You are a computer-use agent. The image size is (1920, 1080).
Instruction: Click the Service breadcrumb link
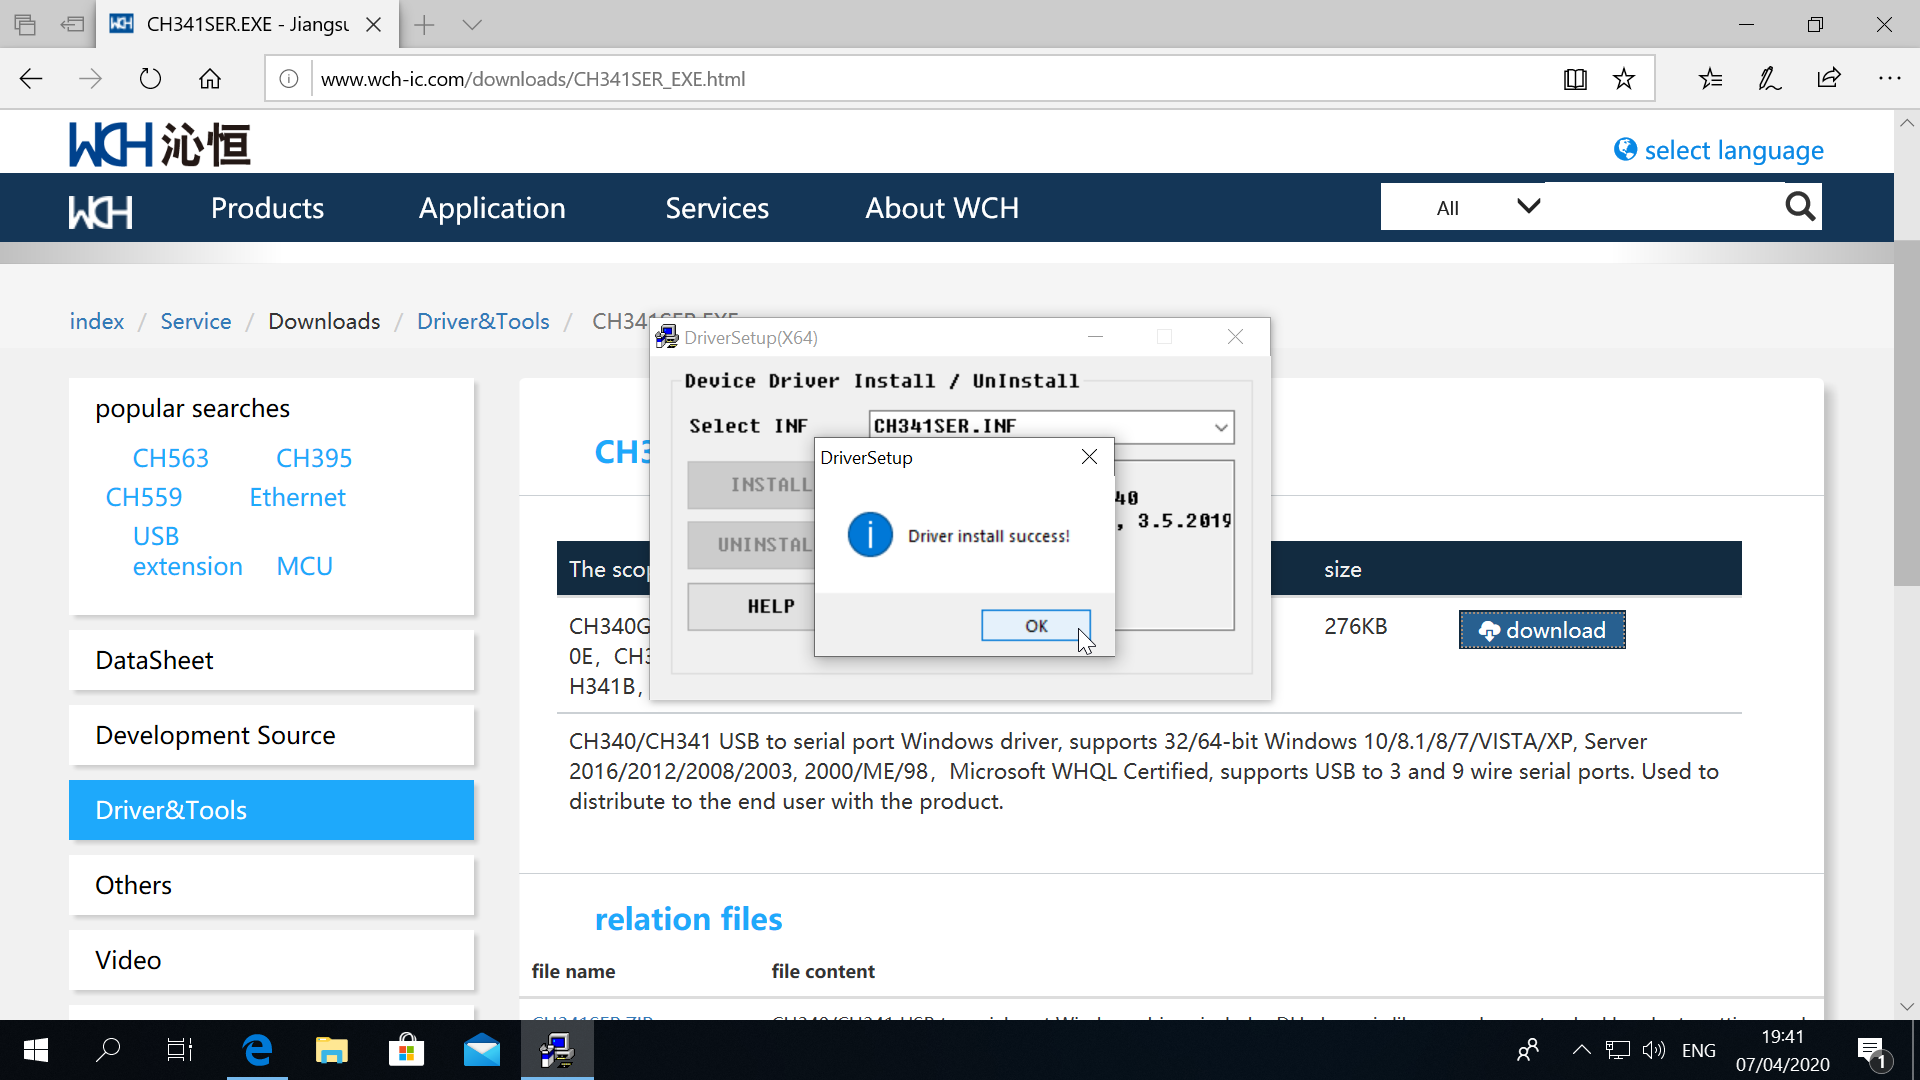pos(196,321)
